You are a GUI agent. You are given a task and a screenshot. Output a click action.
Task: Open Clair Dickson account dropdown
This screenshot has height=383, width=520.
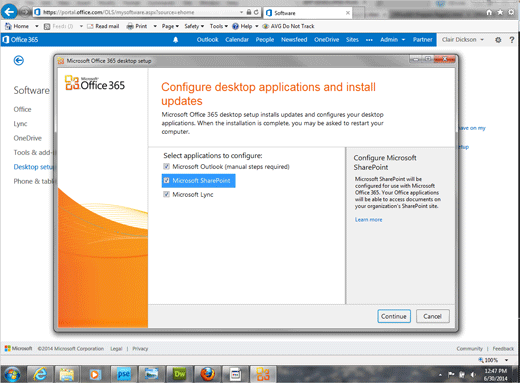coord(463,40)
